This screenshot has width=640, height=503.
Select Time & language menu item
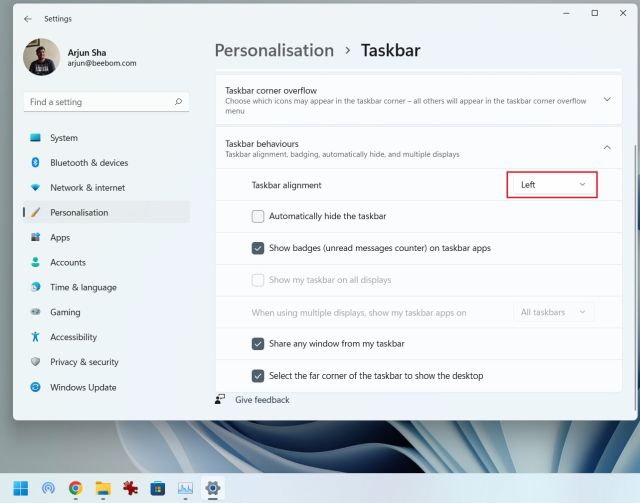pos(83,288)
